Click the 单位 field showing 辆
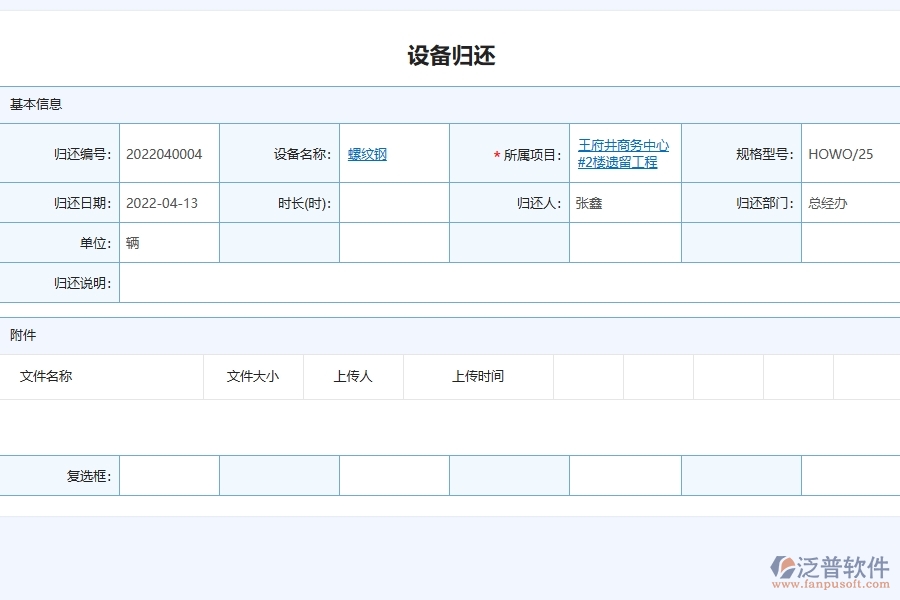 point(168,242)
